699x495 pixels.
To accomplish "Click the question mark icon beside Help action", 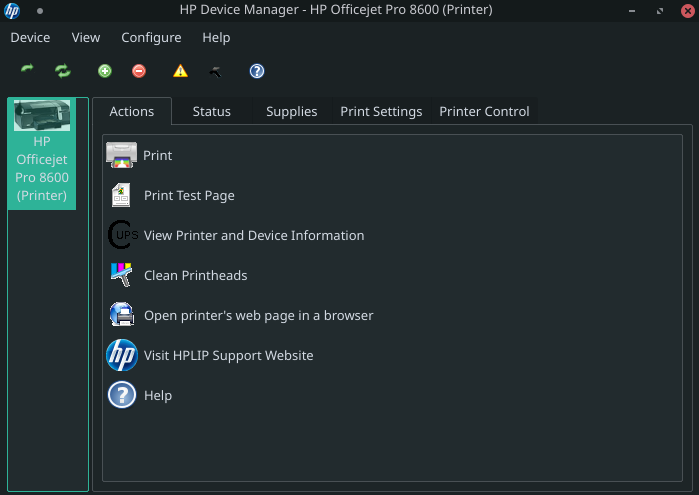I will coord(122,395).
